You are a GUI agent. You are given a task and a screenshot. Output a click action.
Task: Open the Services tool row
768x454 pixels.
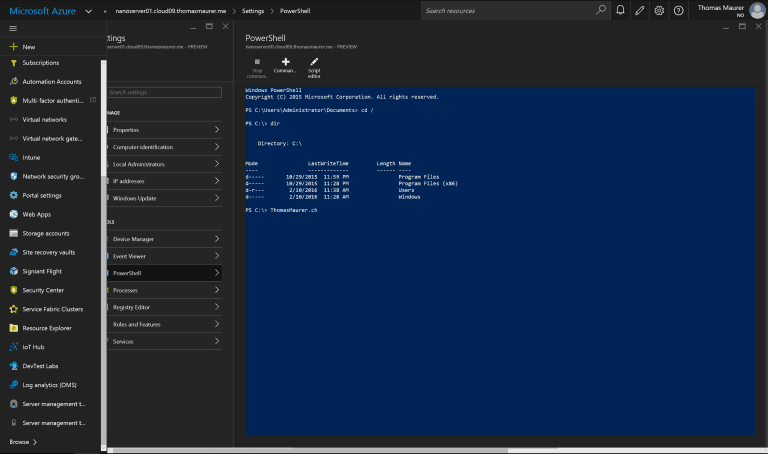point(164,341)
